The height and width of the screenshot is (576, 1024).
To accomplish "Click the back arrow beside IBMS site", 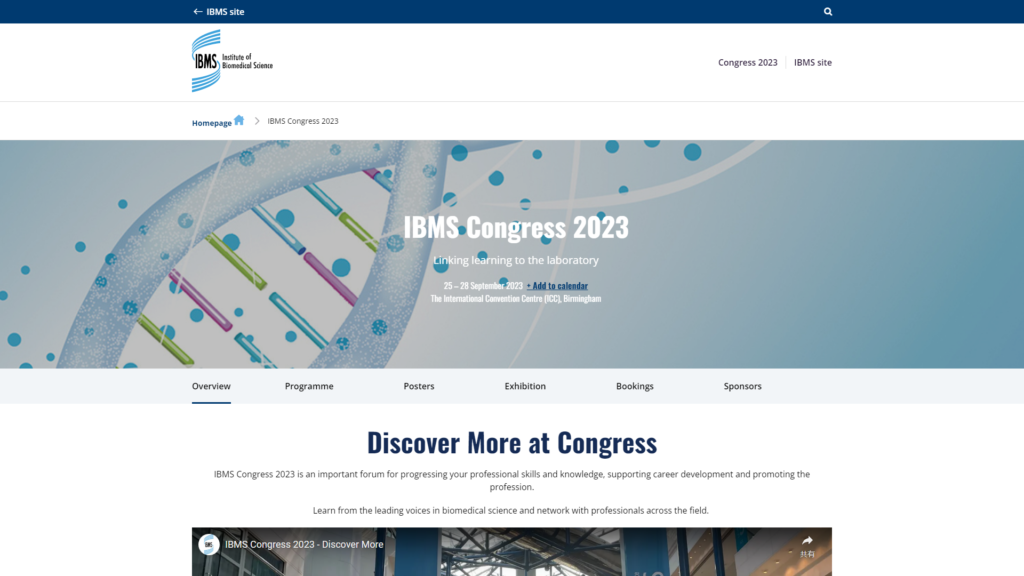I will click(x=197, y=12).
